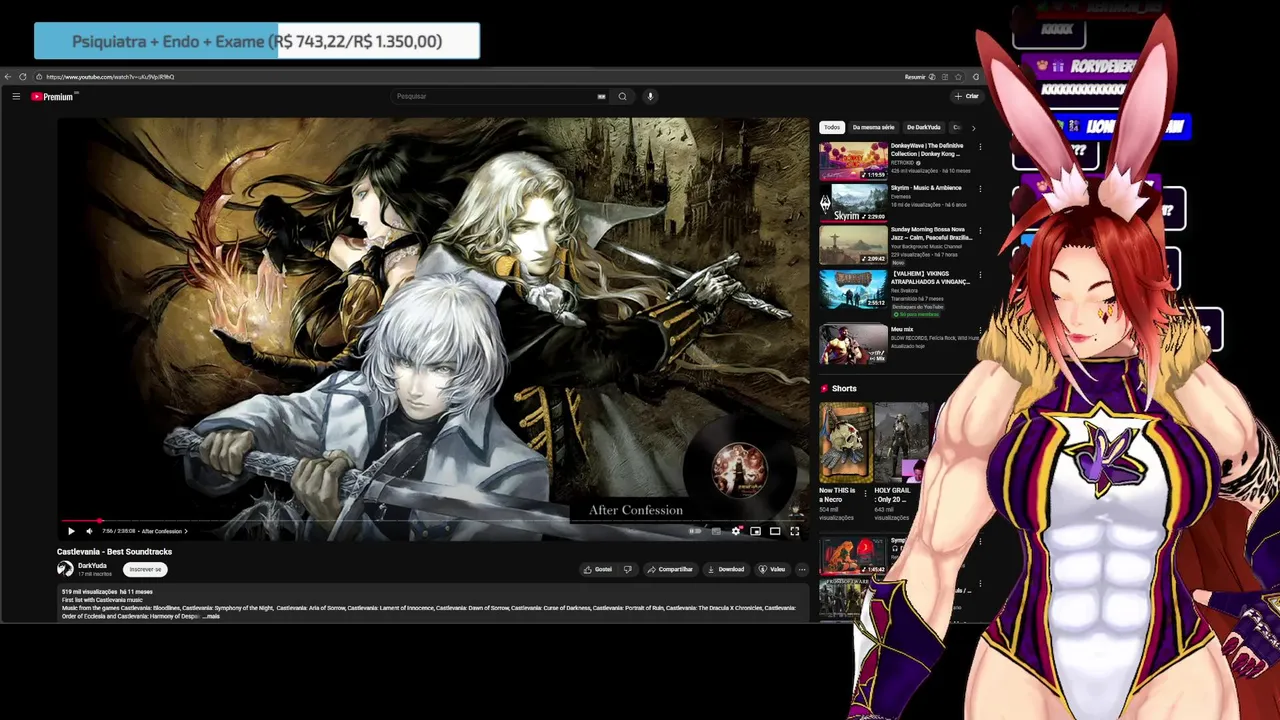Click the Inscrever-se subscribe button
The image size is (1280, 720).
tap(145, 569)
